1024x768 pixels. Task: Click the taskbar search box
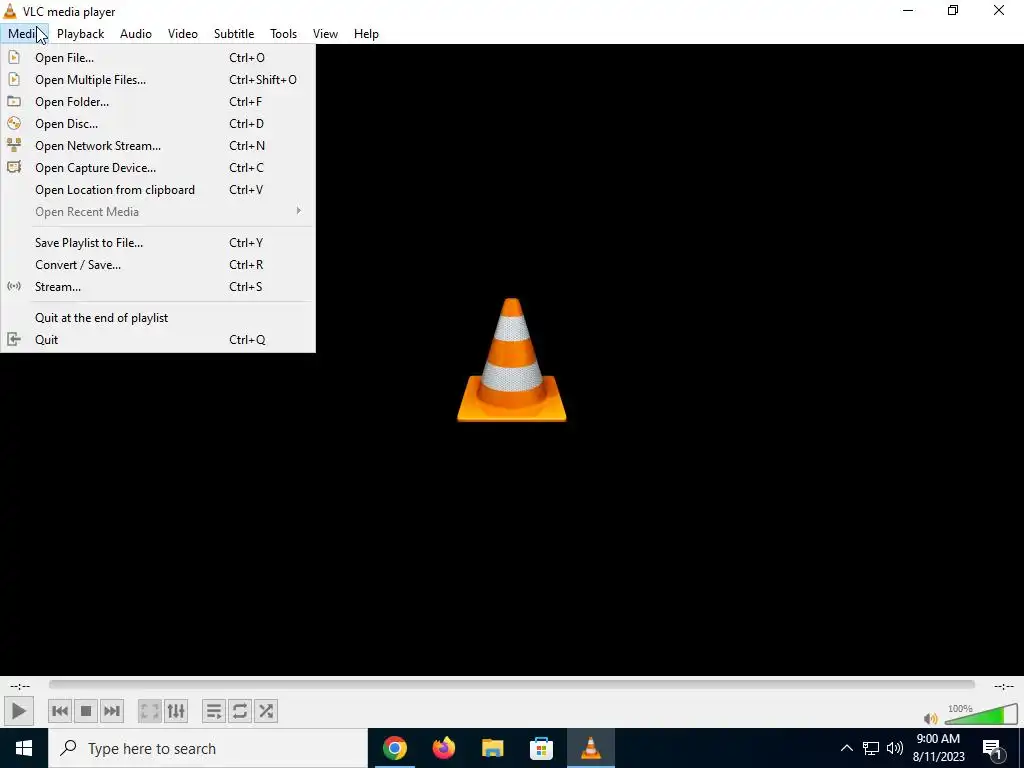[208, 748]
